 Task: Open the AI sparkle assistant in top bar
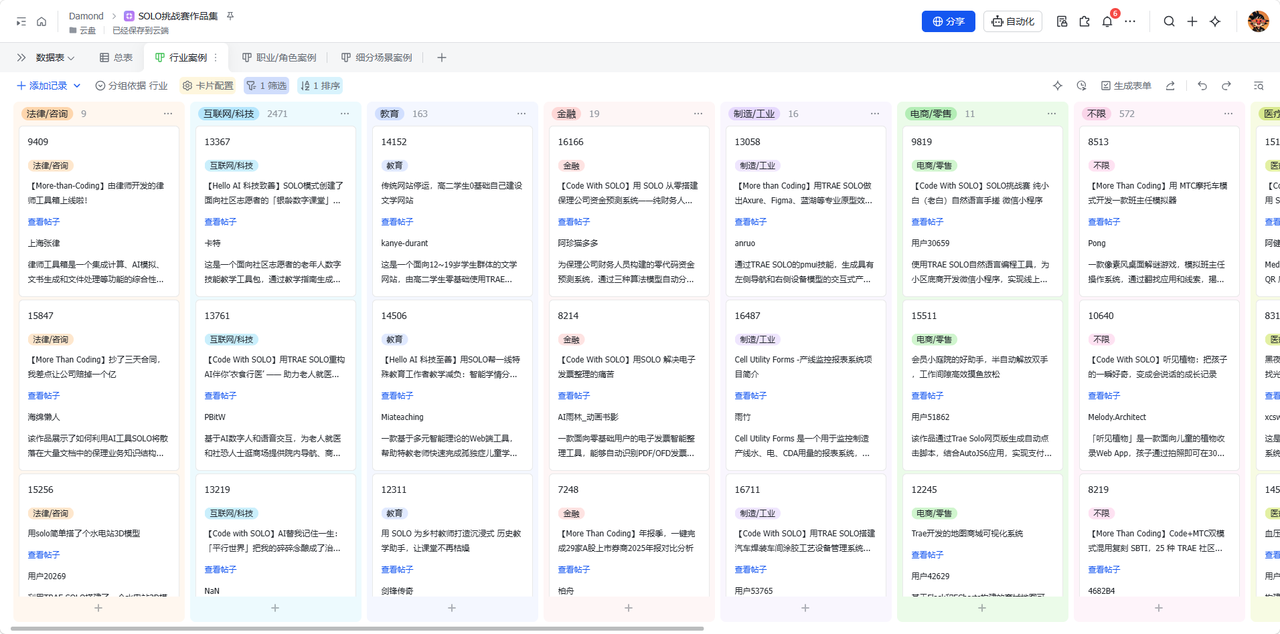pyautogui.click(x=1215, y=21)
